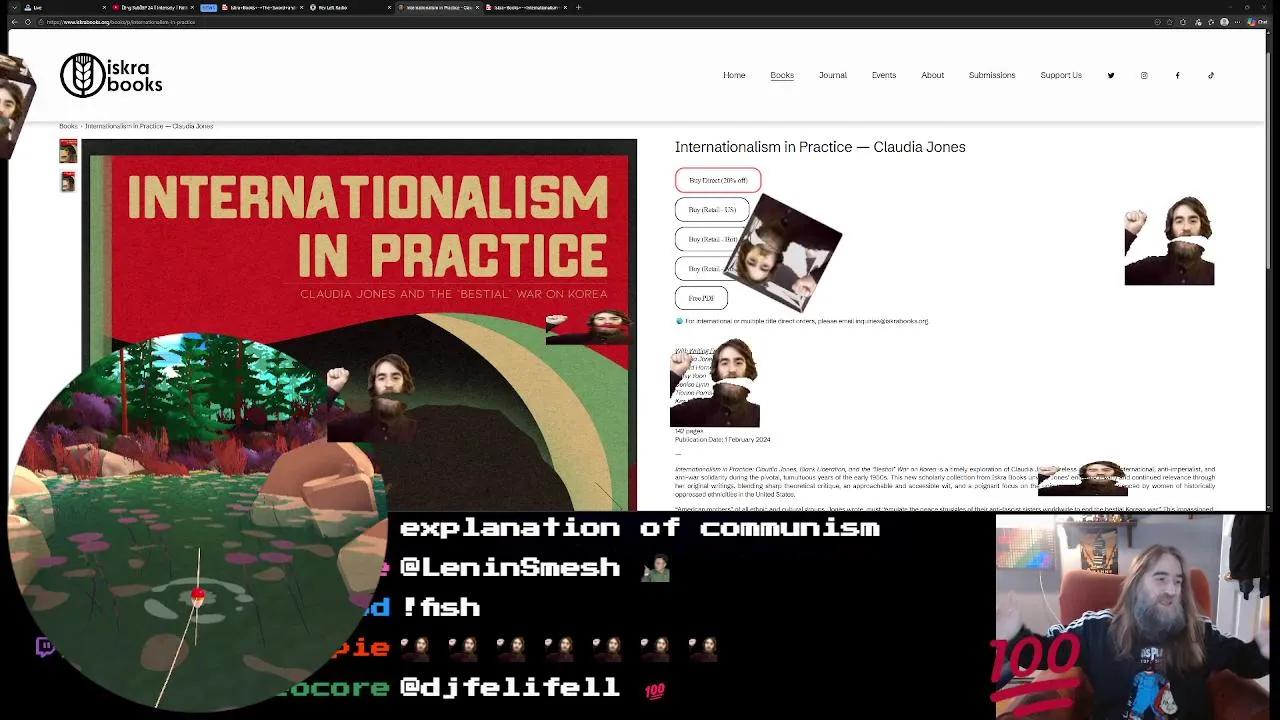Open the TikTok social icon in header
The image size is (1280, 720).
point(1211,75)
